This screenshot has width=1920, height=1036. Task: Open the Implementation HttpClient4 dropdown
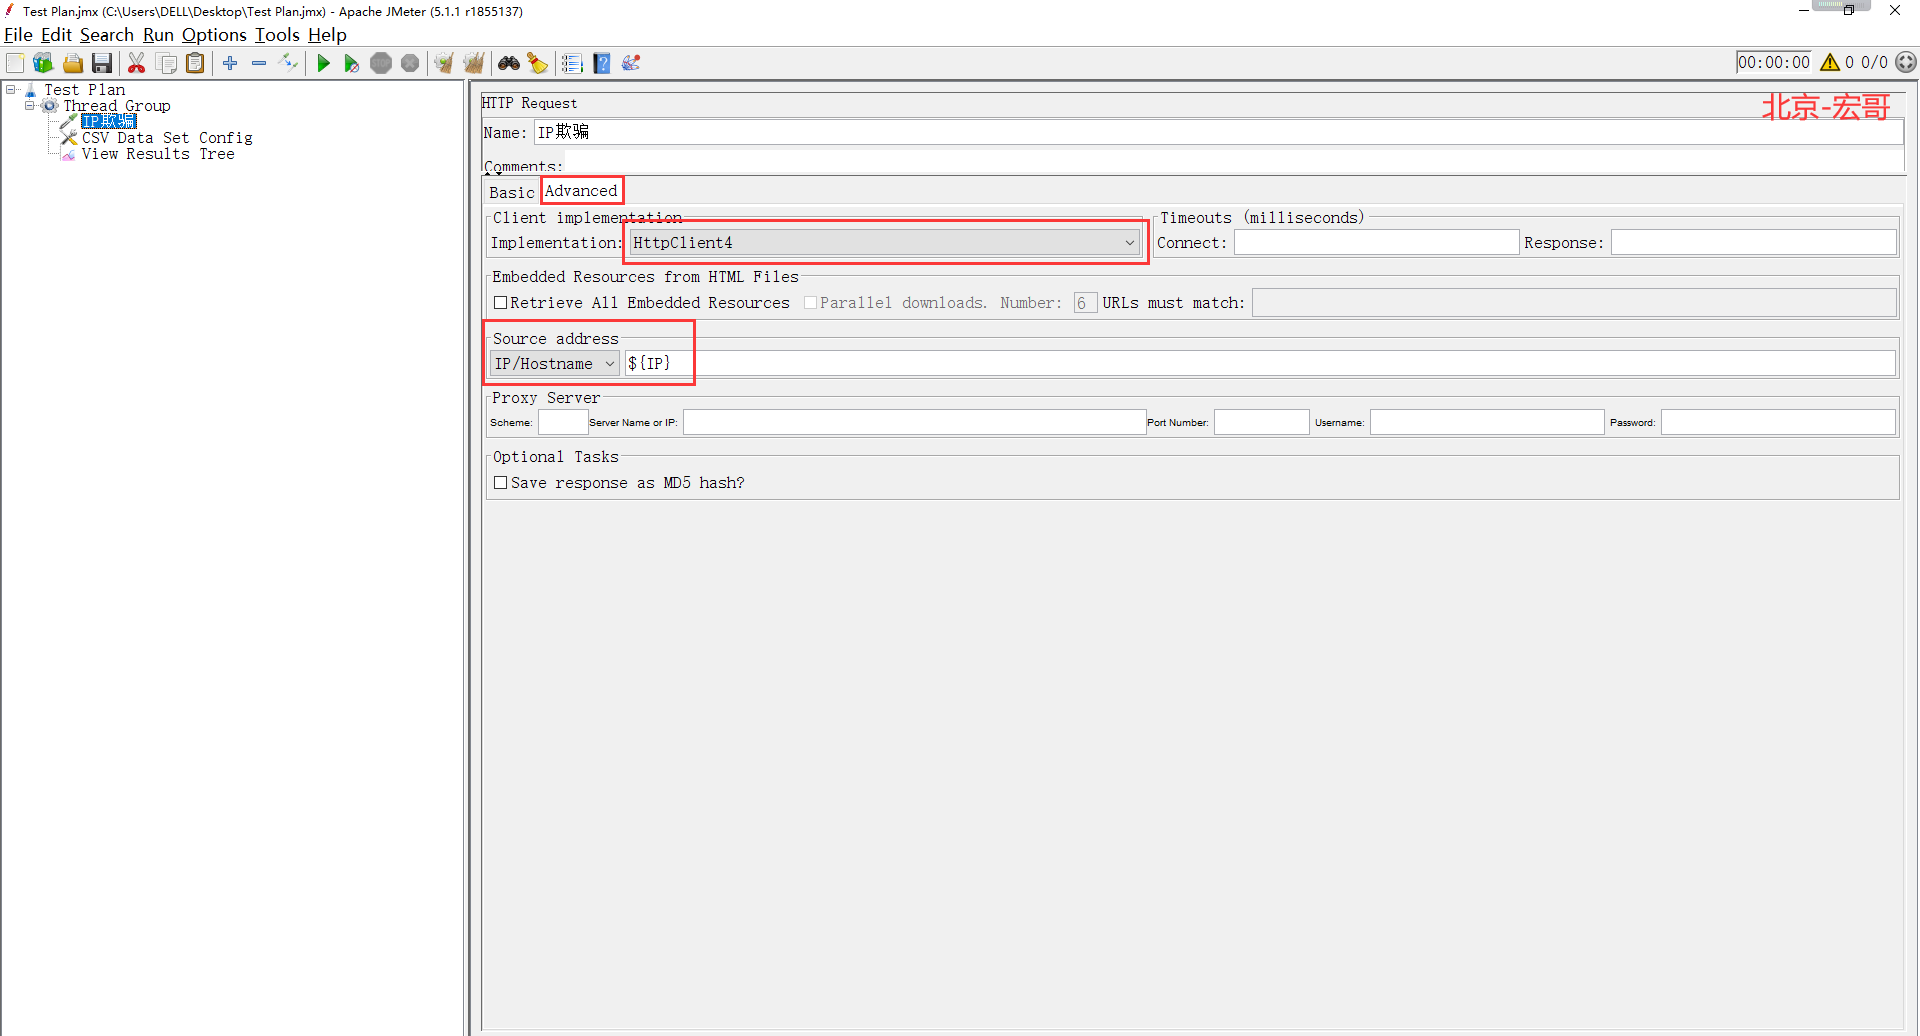tap(885, 243)
